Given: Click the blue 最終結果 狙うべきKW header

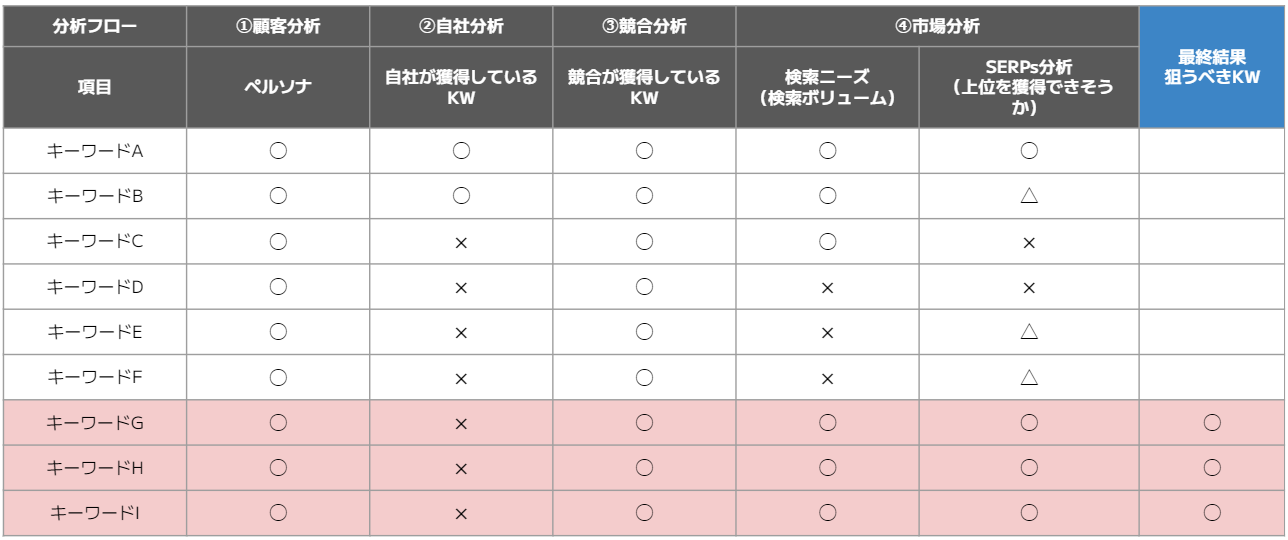Looking at the screenshot, I should pos(1212,67).
